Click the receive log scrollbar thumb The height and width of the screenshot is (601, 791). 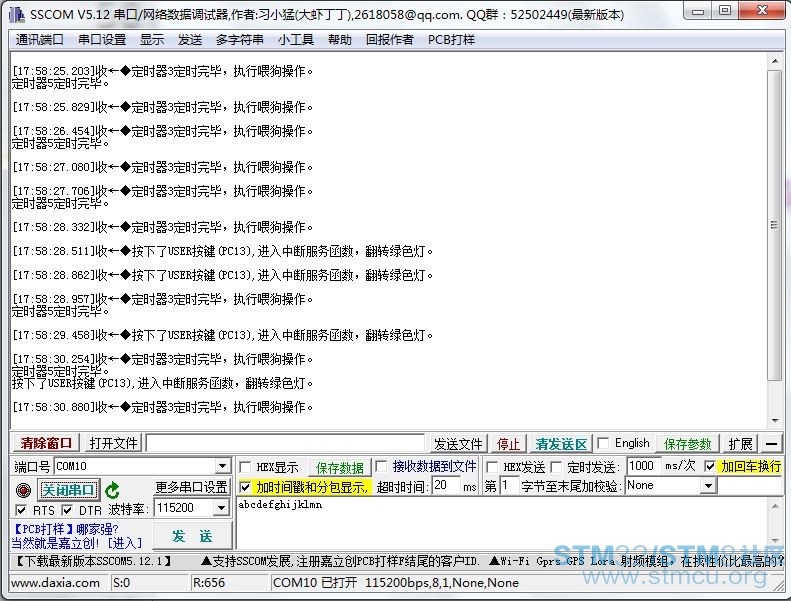click(774, 226)
